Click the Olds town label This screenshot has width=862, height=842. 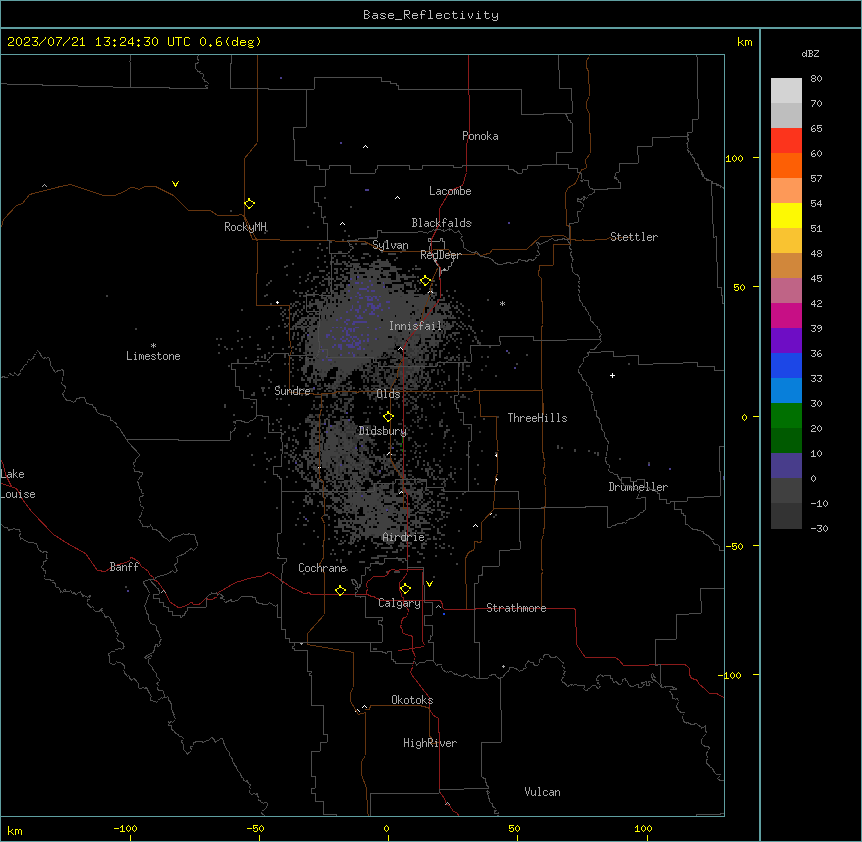click(x=388, y=394)
